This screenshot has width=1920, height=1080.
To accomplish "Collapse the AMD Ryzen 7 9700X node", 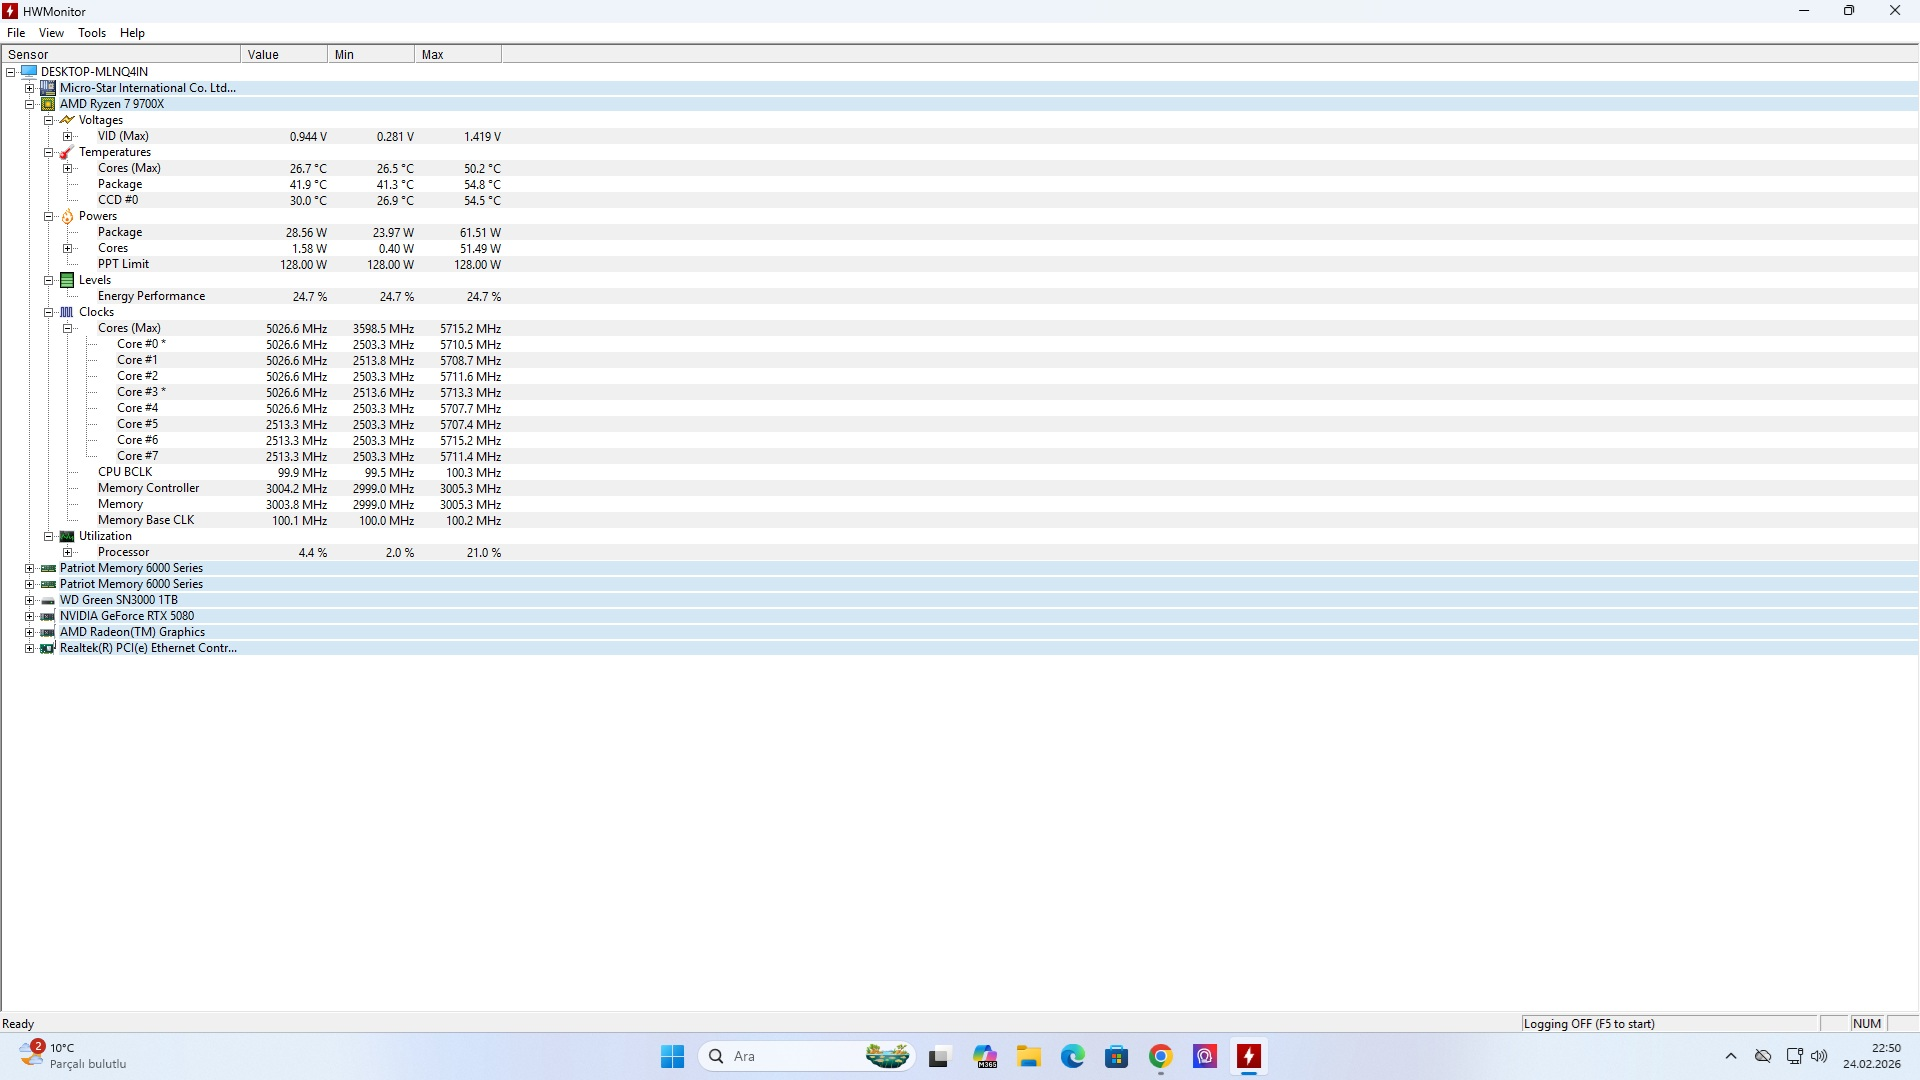I will pyautogui.click(x=30, y=104).
